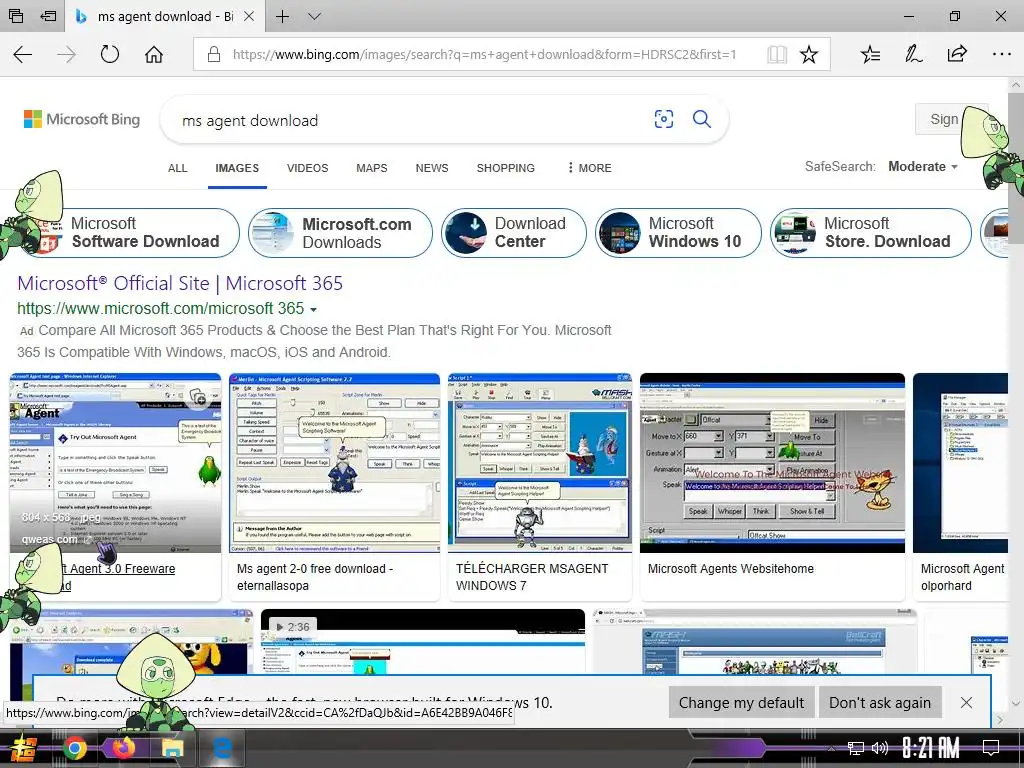Click the visual search camera icon

(664, 119)
